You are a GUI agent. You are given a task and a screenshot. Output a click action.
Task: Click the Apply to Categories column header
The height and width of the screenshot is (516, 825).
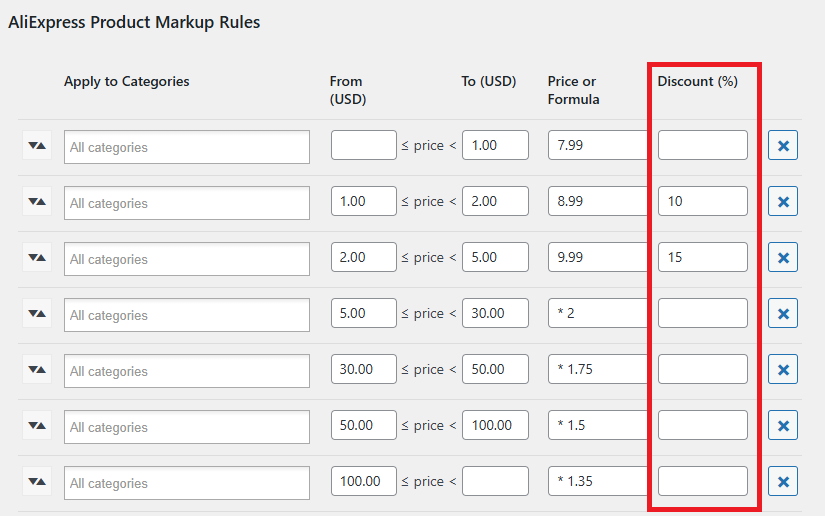127,82
